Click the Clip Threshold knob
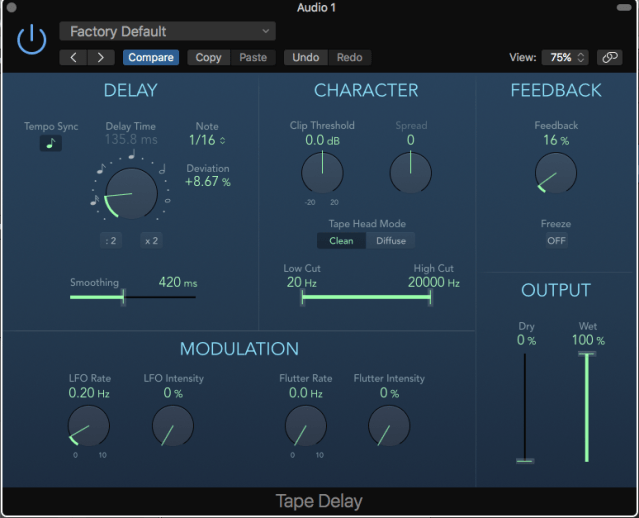The width and height of the screenshot is (639, 518). click(322, 174)
